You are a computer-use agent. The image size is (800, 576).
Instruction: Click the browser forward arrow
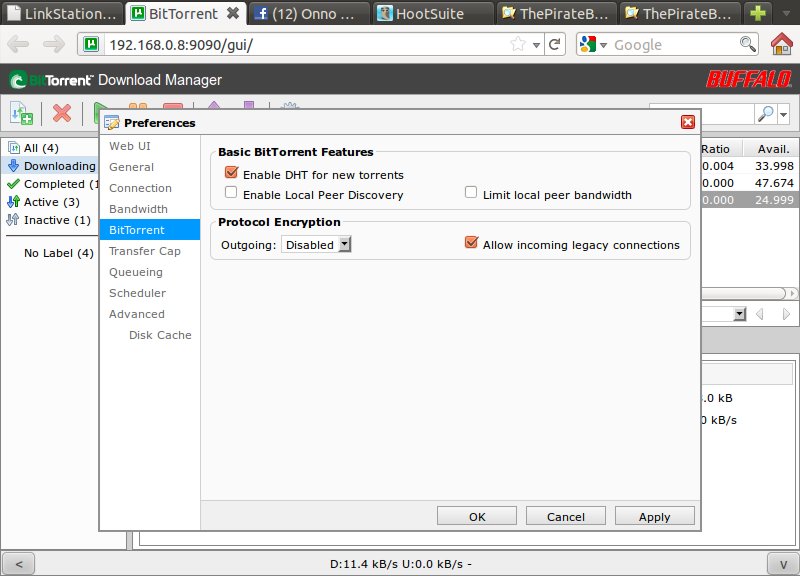(x=54, y=44)
